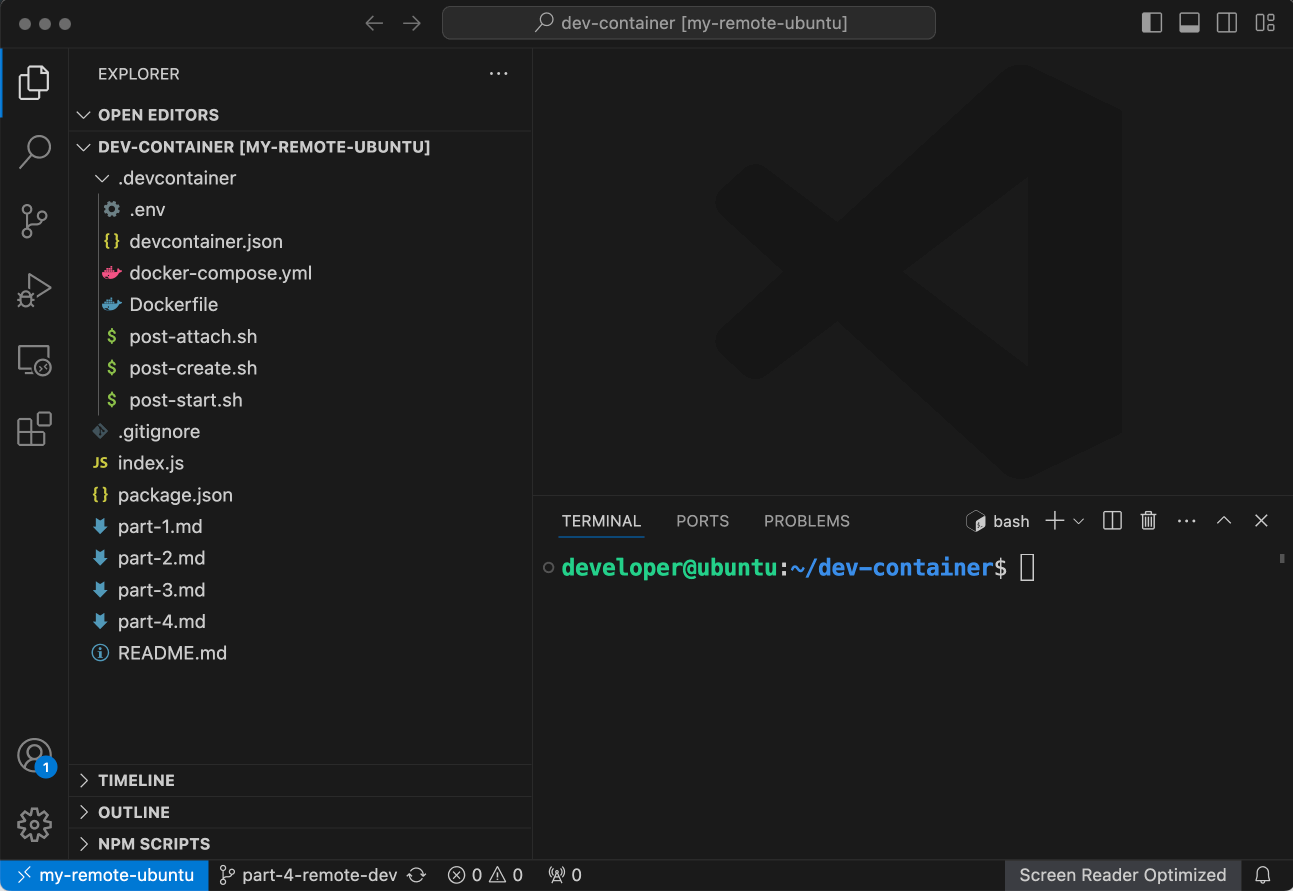
Task: Switch to the PROBLEMS tab
Action: point(806,521)
